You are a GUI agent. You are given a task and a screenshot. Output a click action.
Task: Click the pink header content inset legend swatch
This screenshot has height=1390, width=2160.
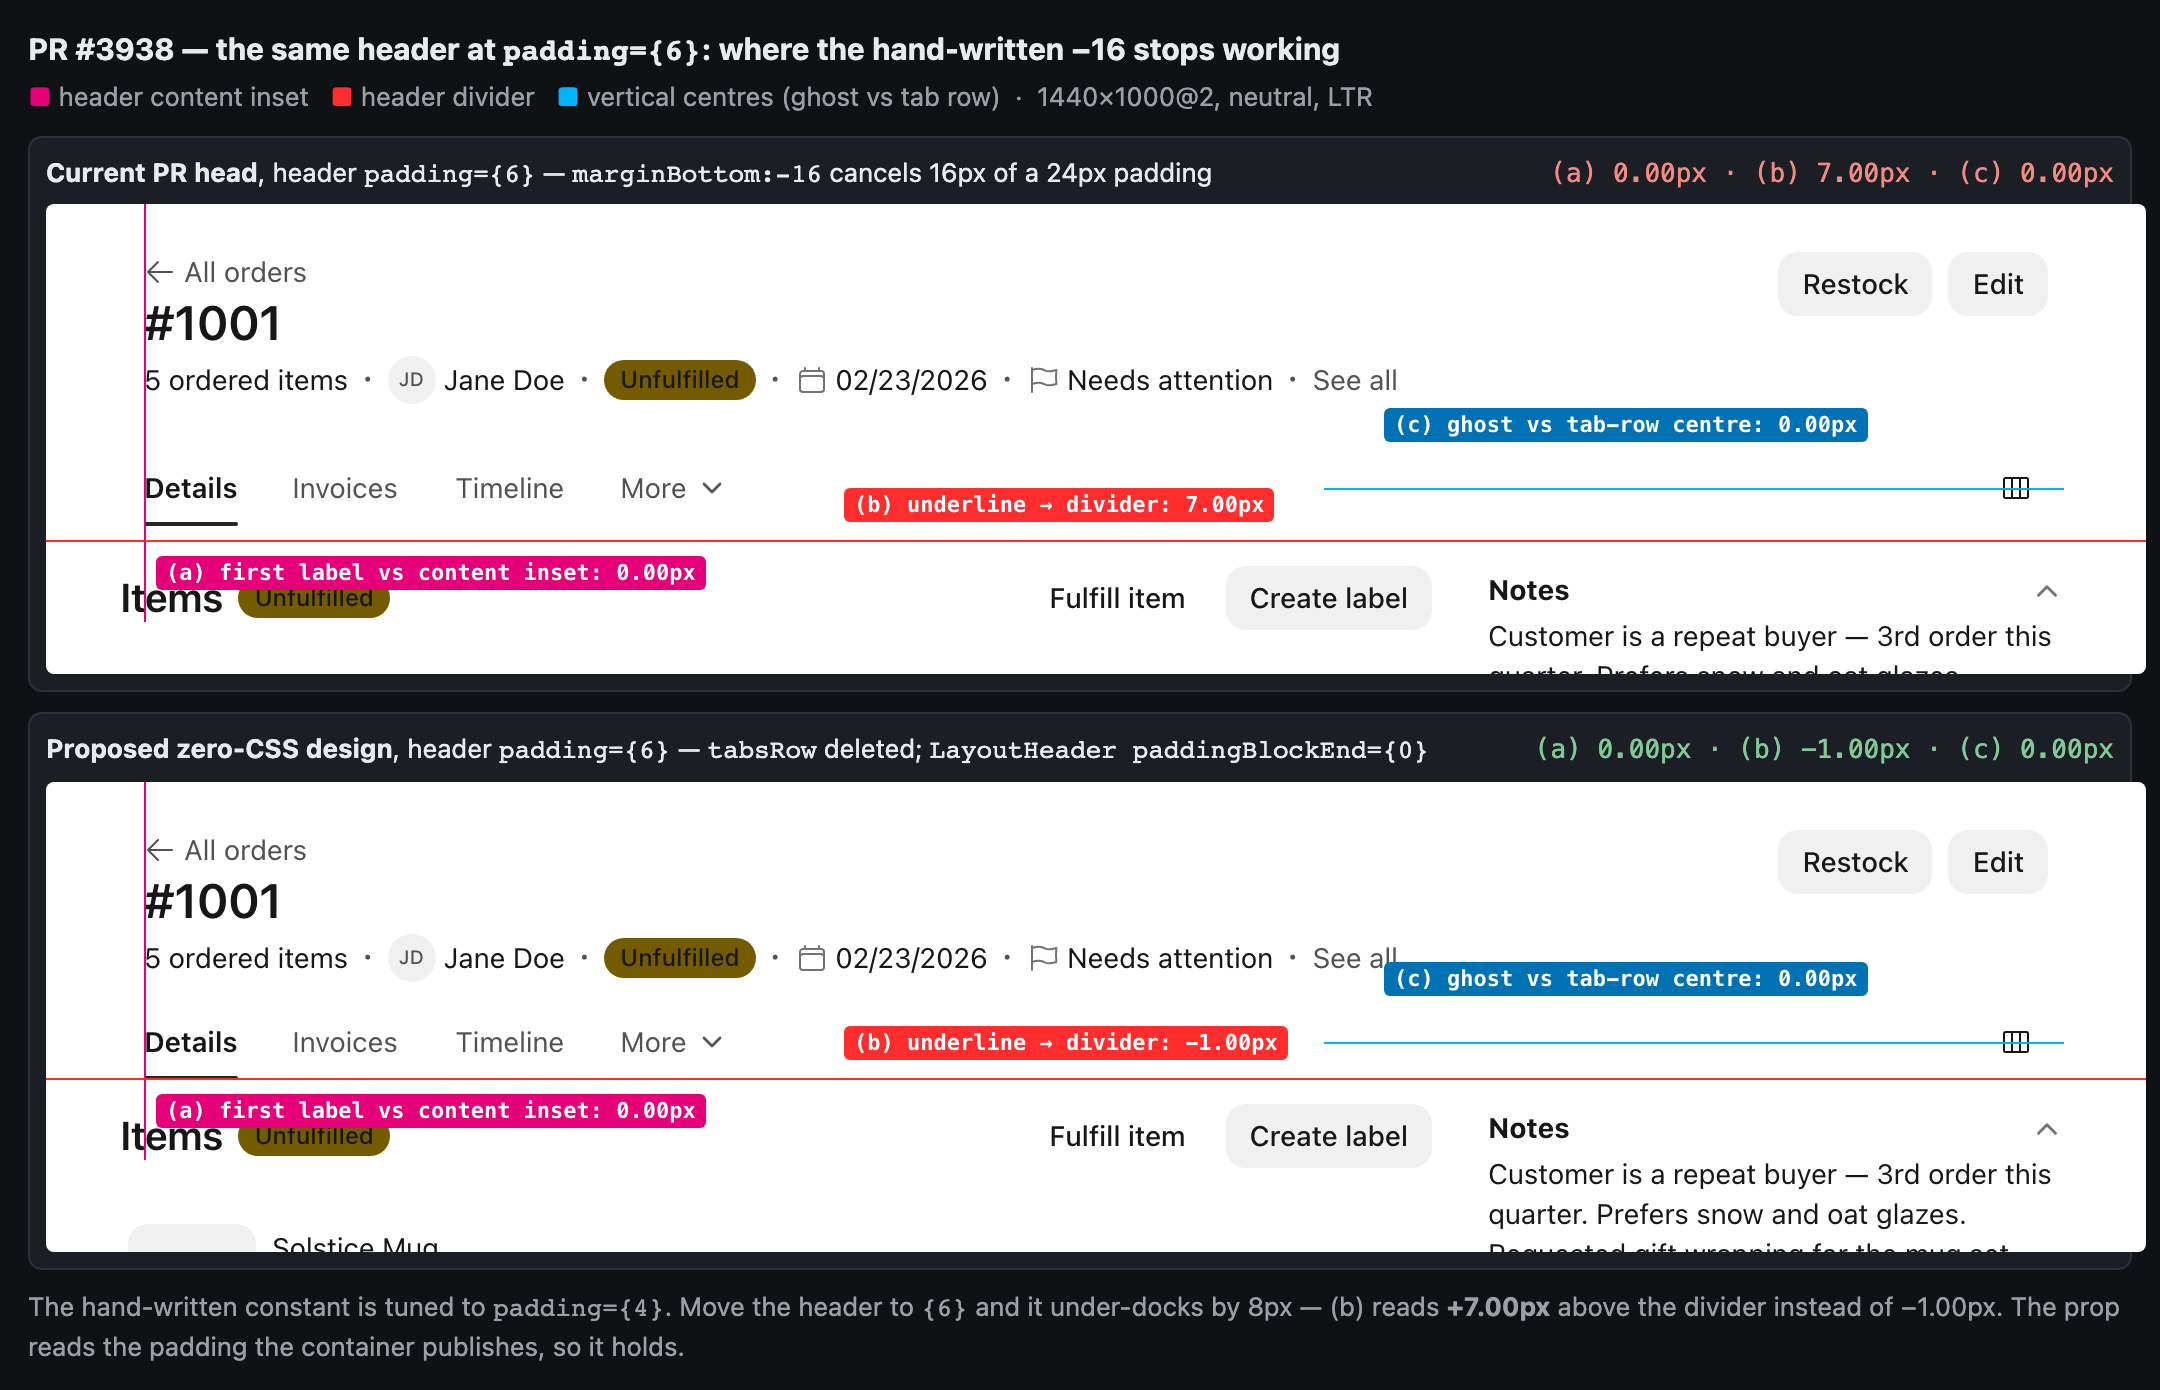point(40,97)
